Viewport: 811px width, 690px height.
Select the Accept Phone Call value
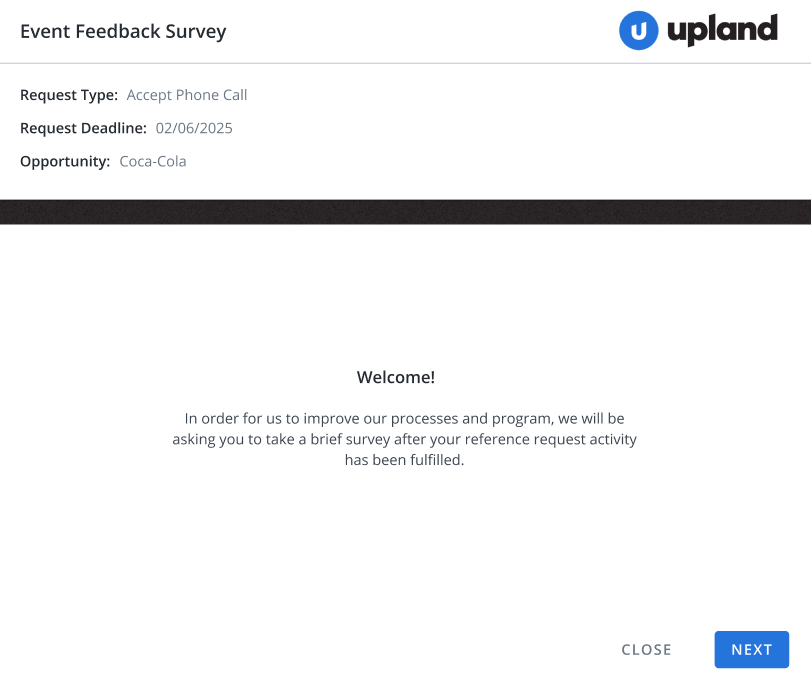(x=187, y=95)
